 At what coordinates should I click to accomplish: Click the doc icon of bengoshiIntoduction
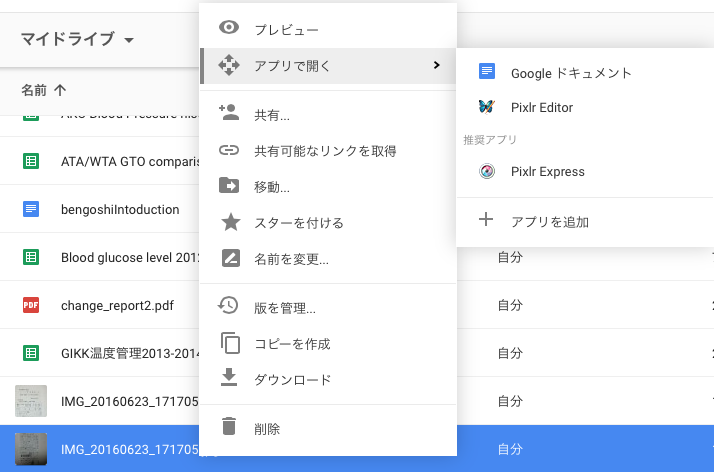point(31,209)
